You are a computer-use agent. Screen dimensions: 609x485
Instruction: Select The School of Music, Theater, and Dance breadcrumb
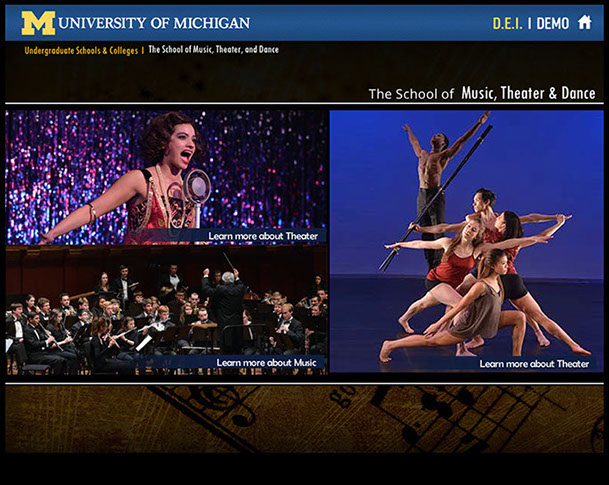pyautogui.click(x=214, y=50)
